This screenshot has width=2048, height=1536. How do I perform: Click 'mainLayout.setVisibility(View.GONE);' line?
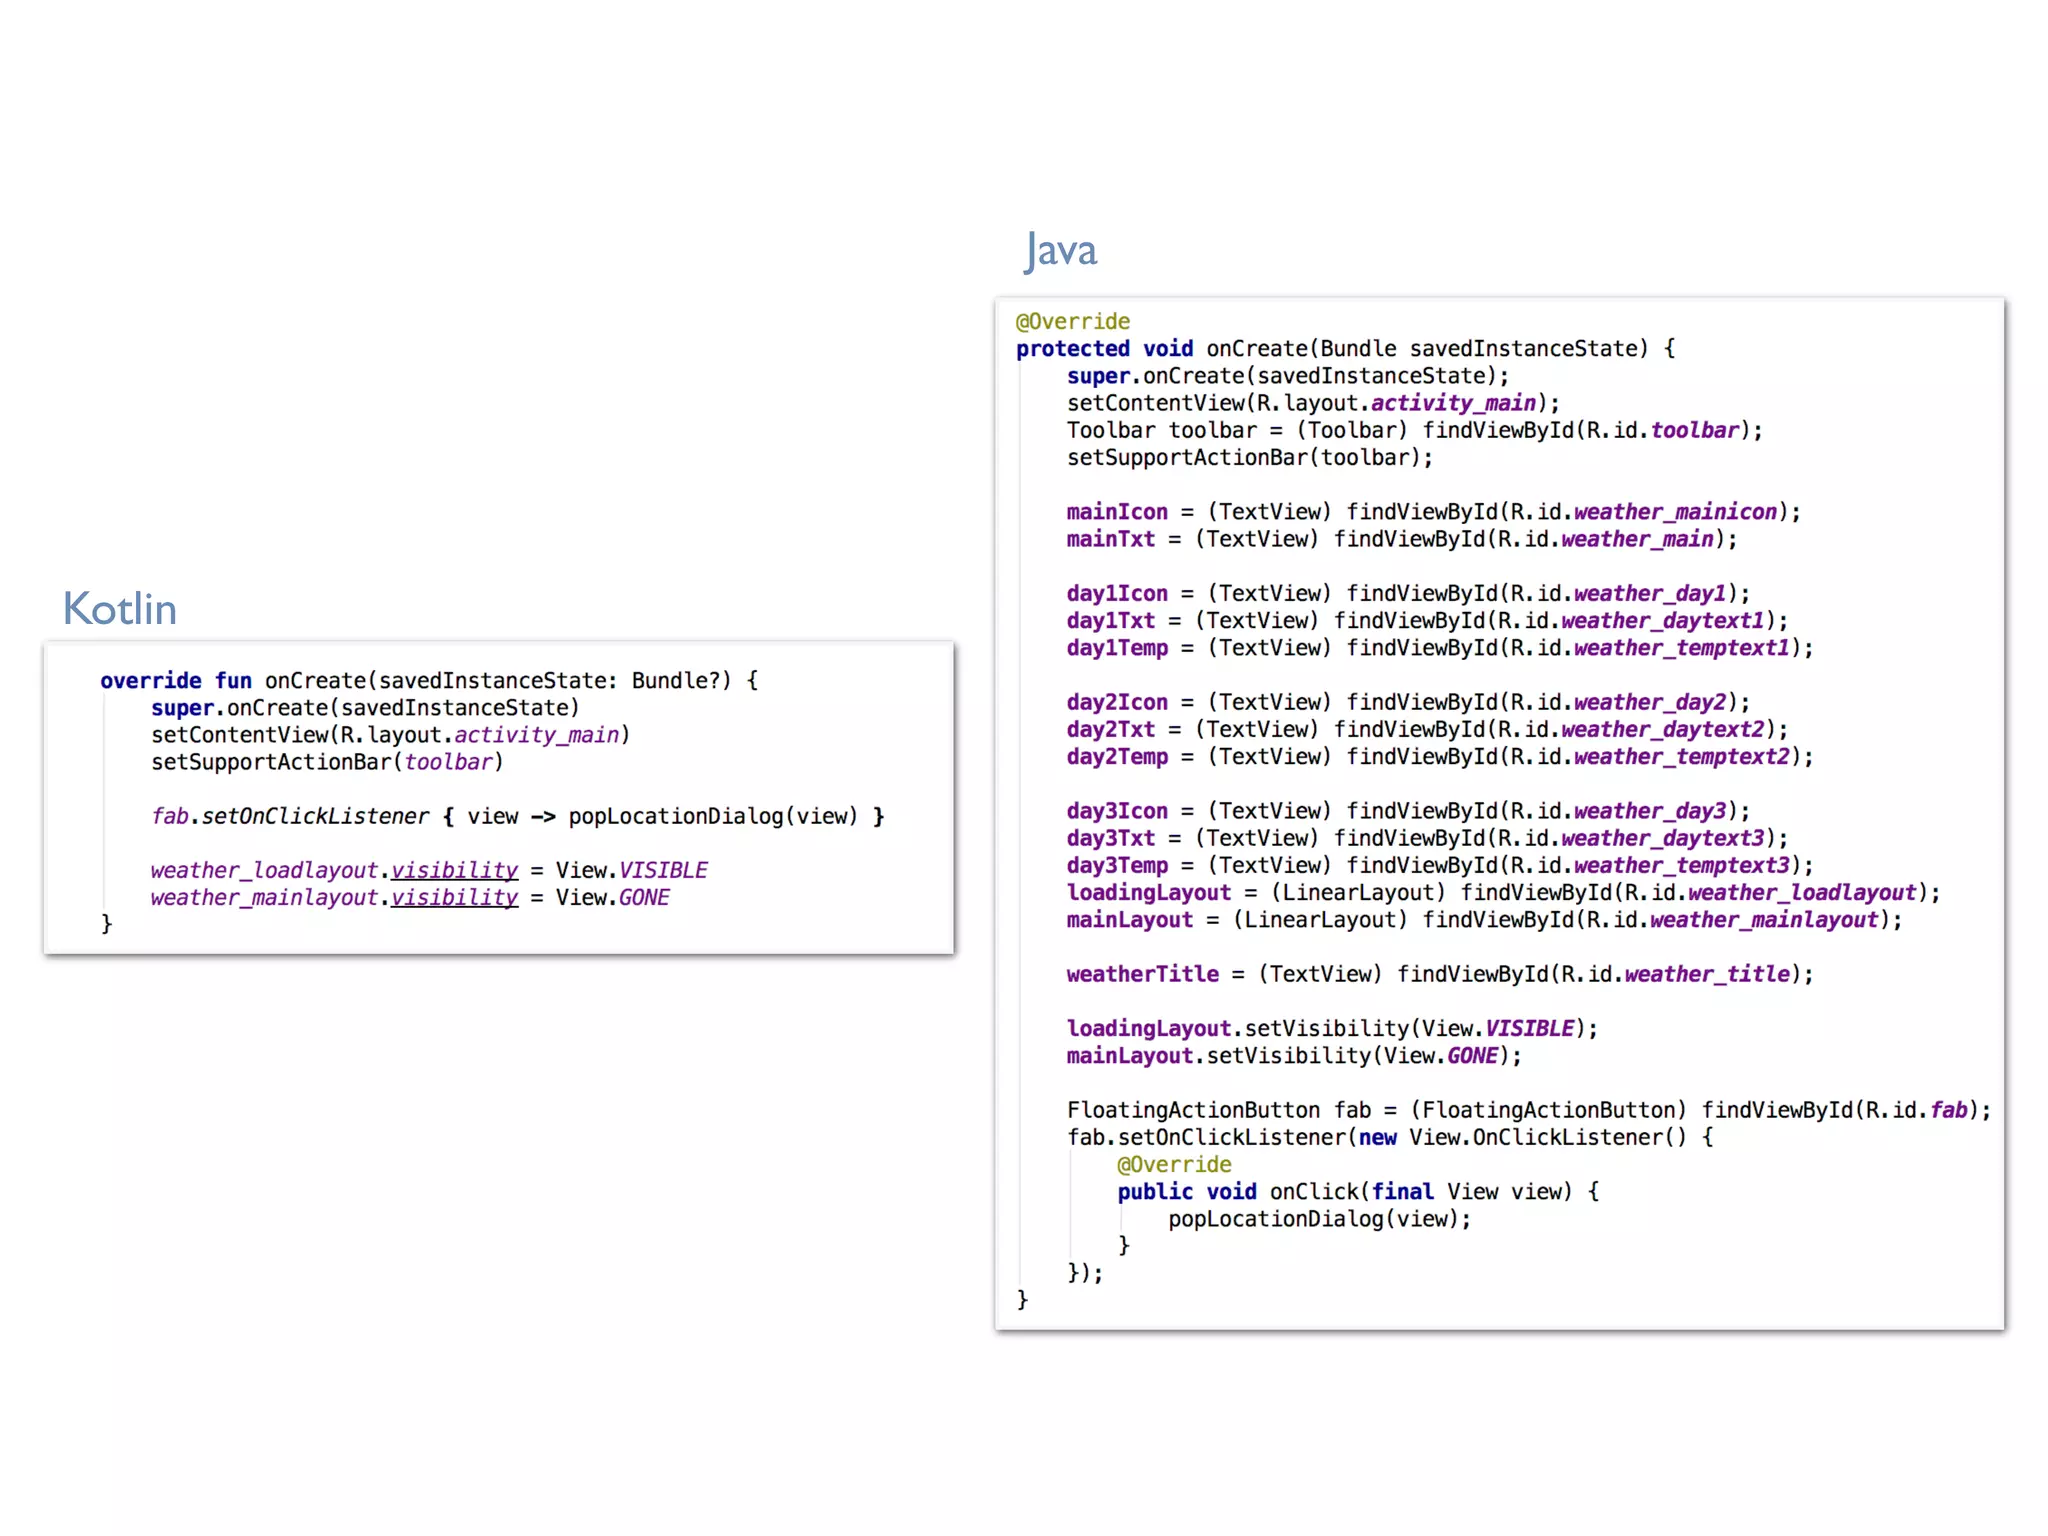click(1294, 1055)
